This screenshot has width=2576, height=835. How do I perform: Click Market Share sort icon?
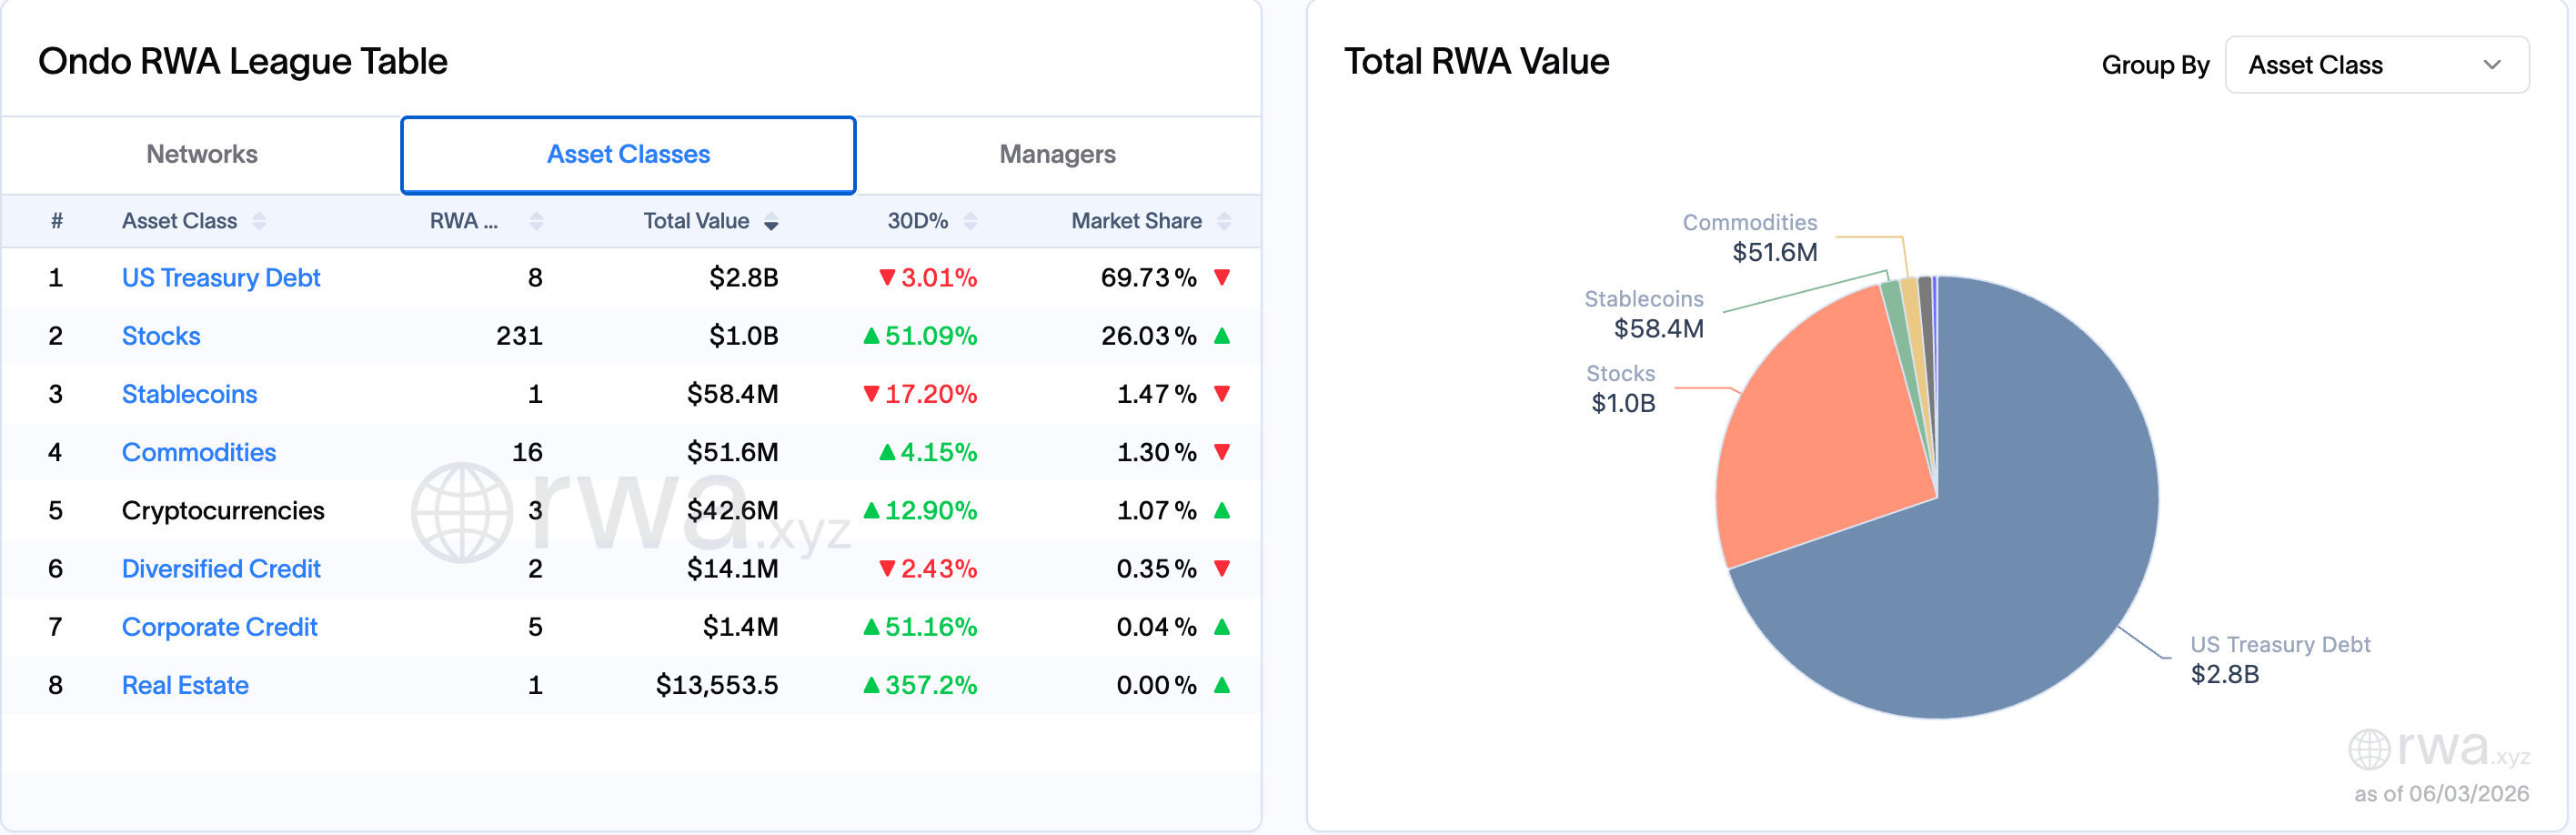tap(1224, 221)
